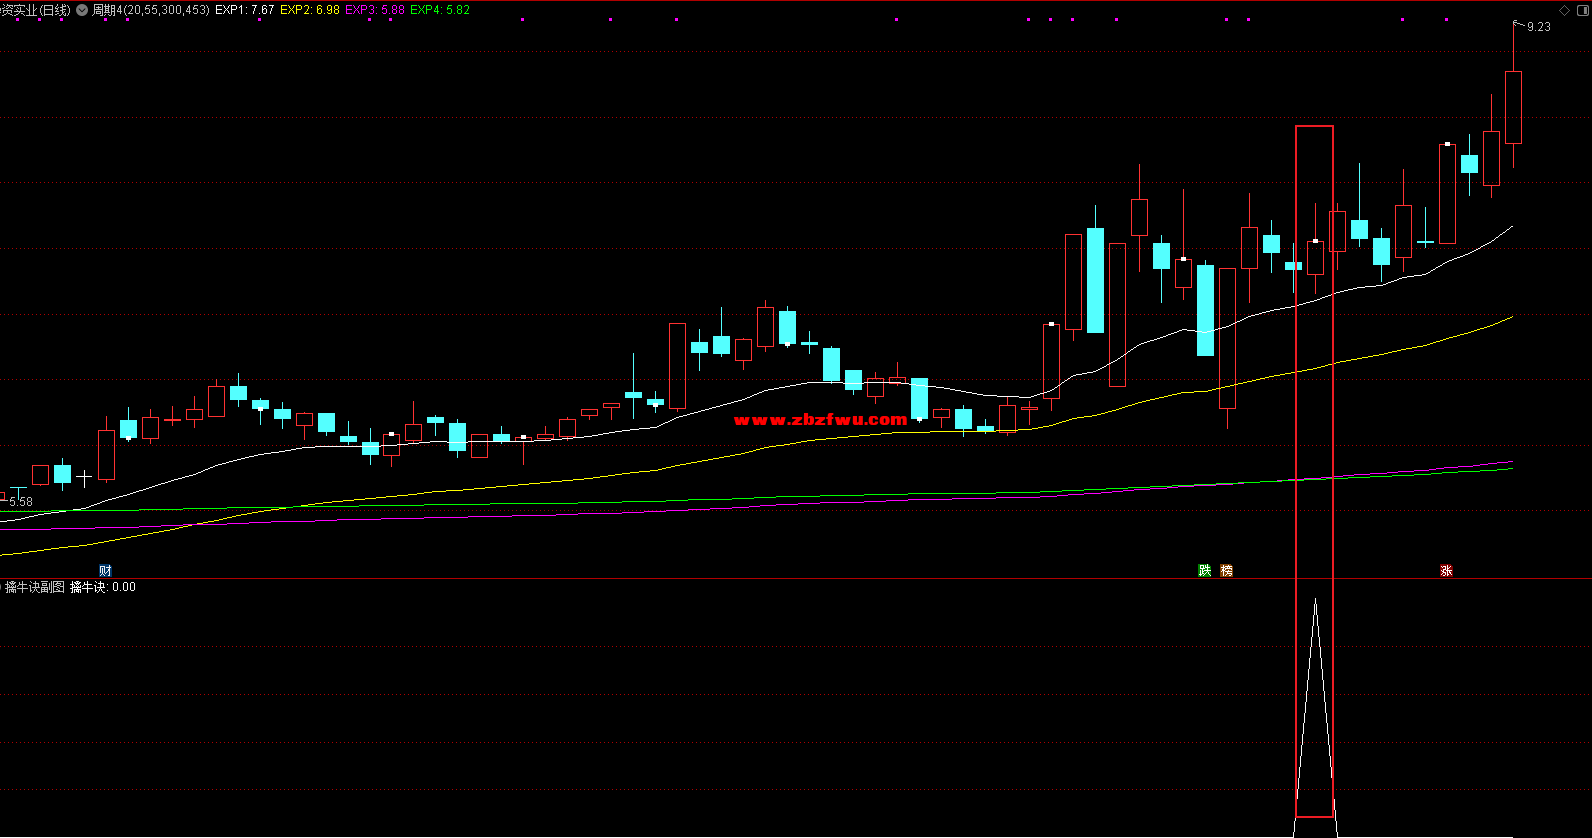
Task: Toggle the side panel icon at top right
Action: click(x=1581, y=10)
